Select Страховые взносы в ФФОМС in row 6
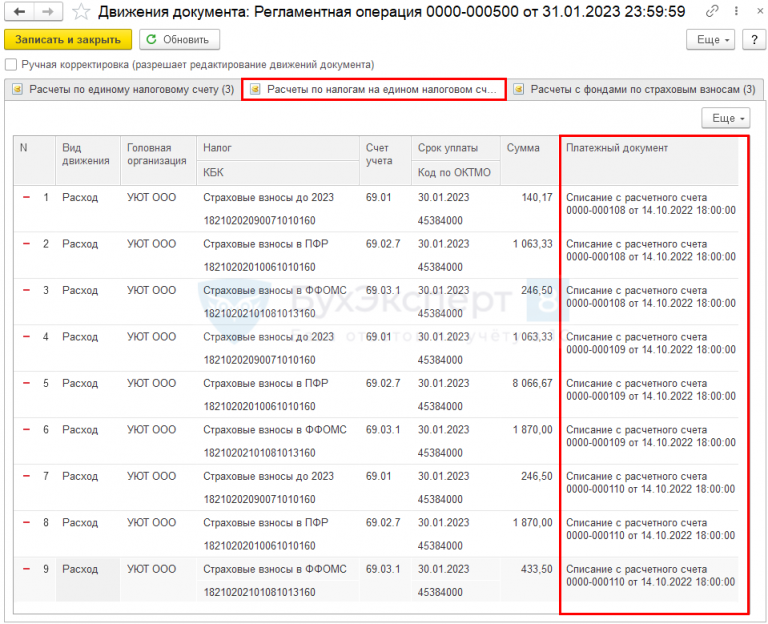 tap(275, 430)
